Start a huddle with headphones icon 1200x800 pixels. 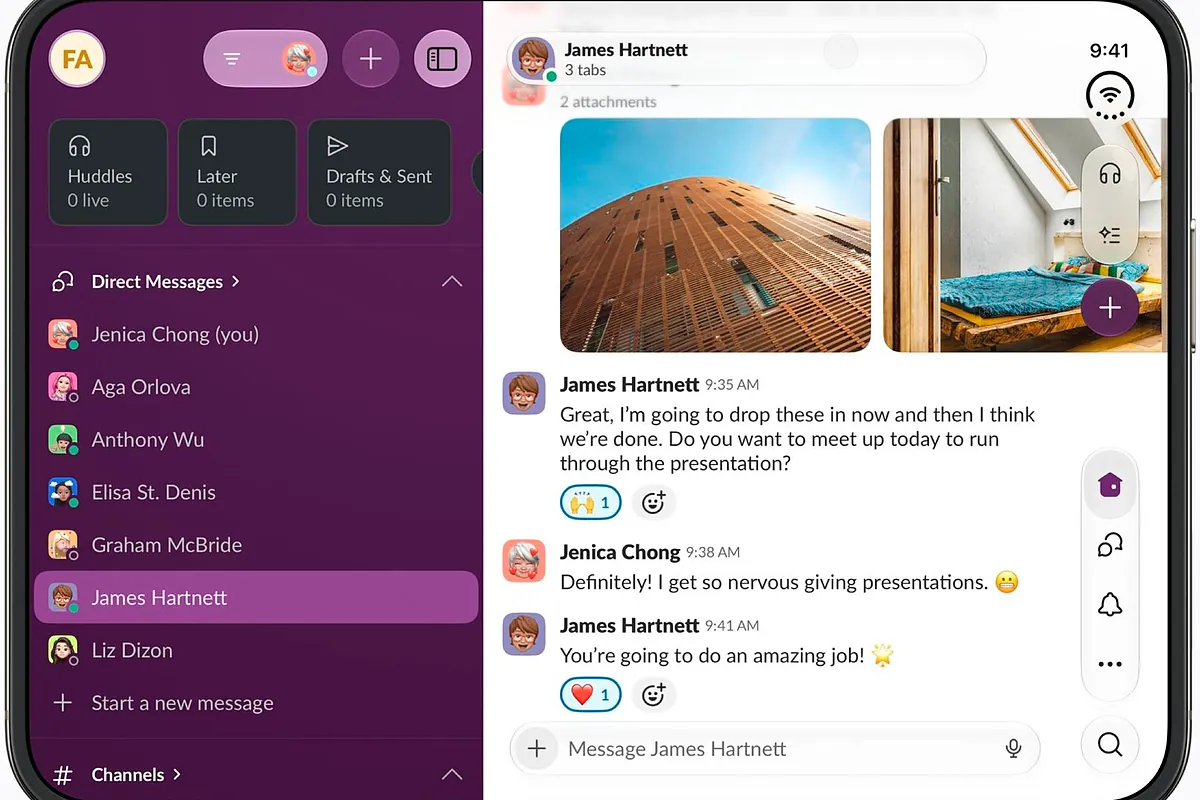point(1110,175)
